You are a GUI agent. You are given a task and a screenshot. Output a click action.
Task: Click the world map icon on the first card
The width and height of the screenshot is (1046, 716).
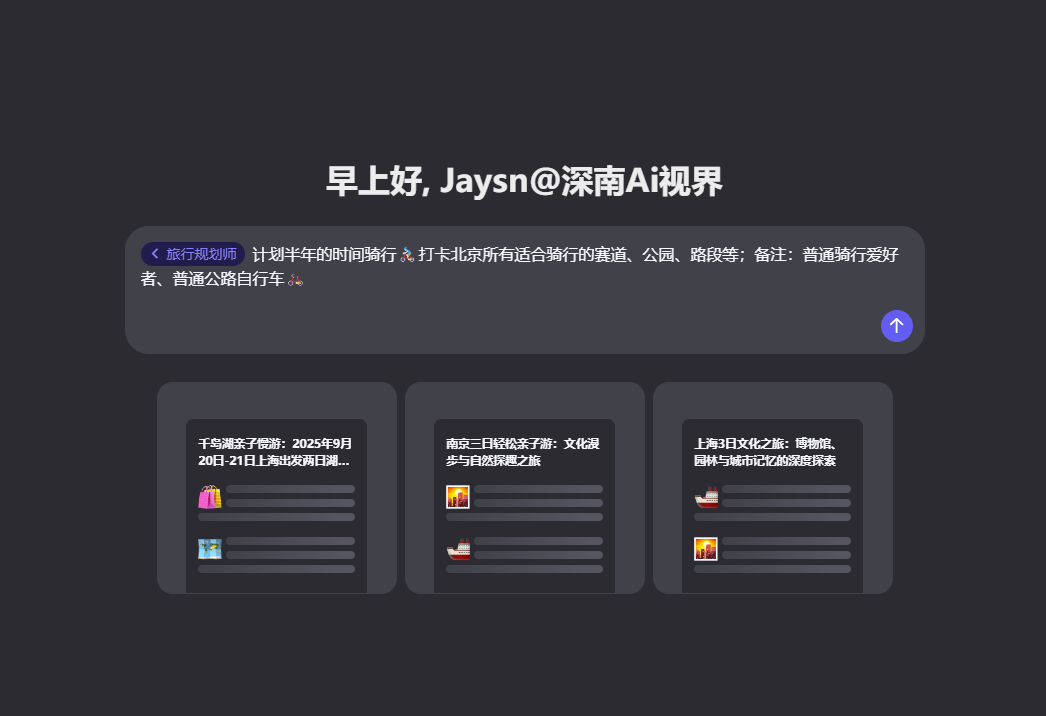tap(210, 548)
